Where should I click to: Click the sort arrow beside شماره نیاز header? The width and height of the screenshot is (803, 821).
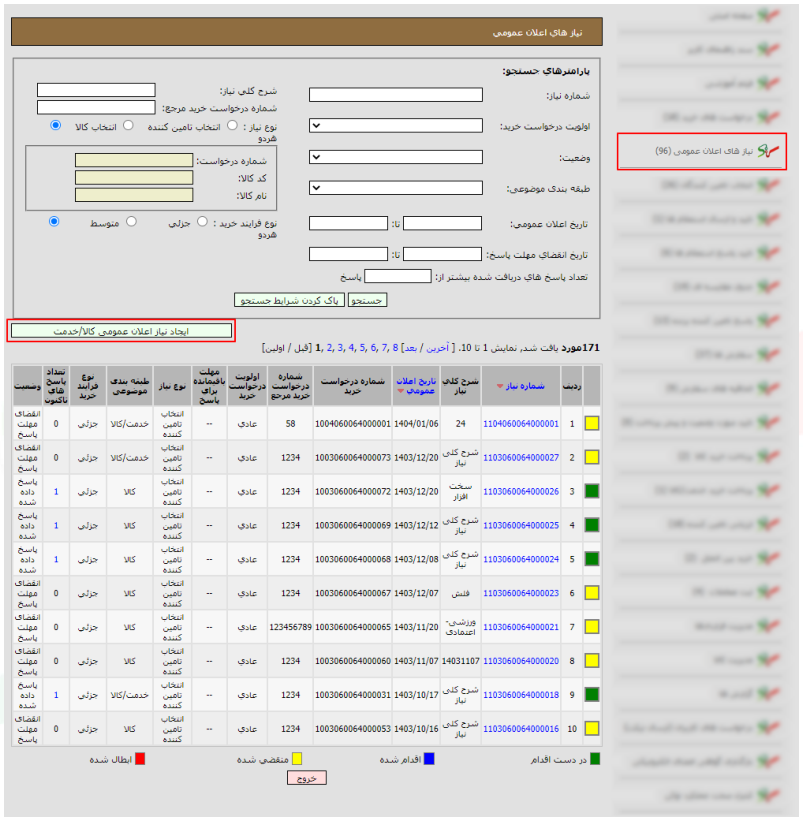500,386
